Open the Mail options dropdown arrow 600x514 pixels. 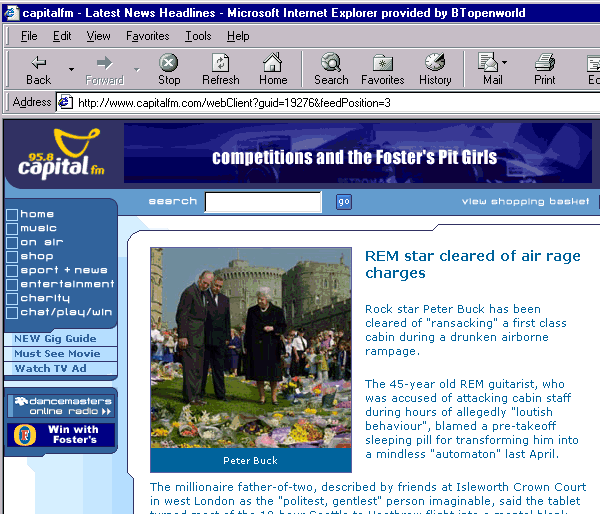504,62
